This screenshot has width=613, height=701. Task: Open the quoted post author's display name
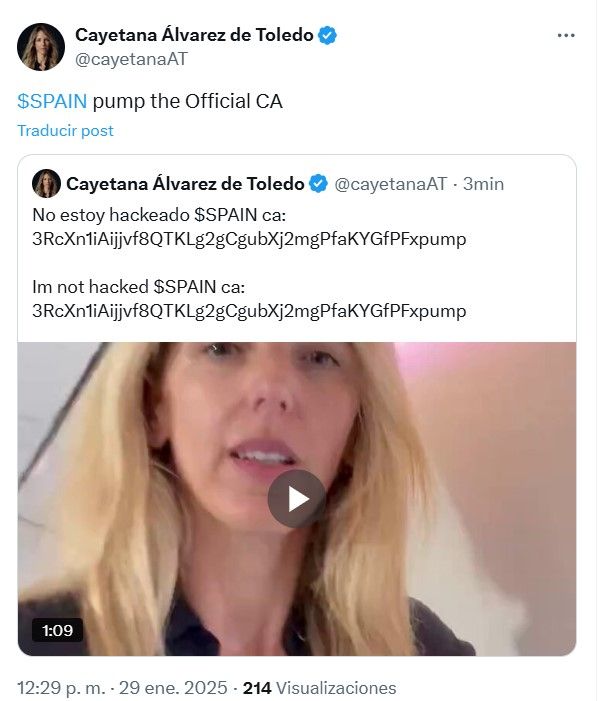pyautogui.click(x=185, y=184)
